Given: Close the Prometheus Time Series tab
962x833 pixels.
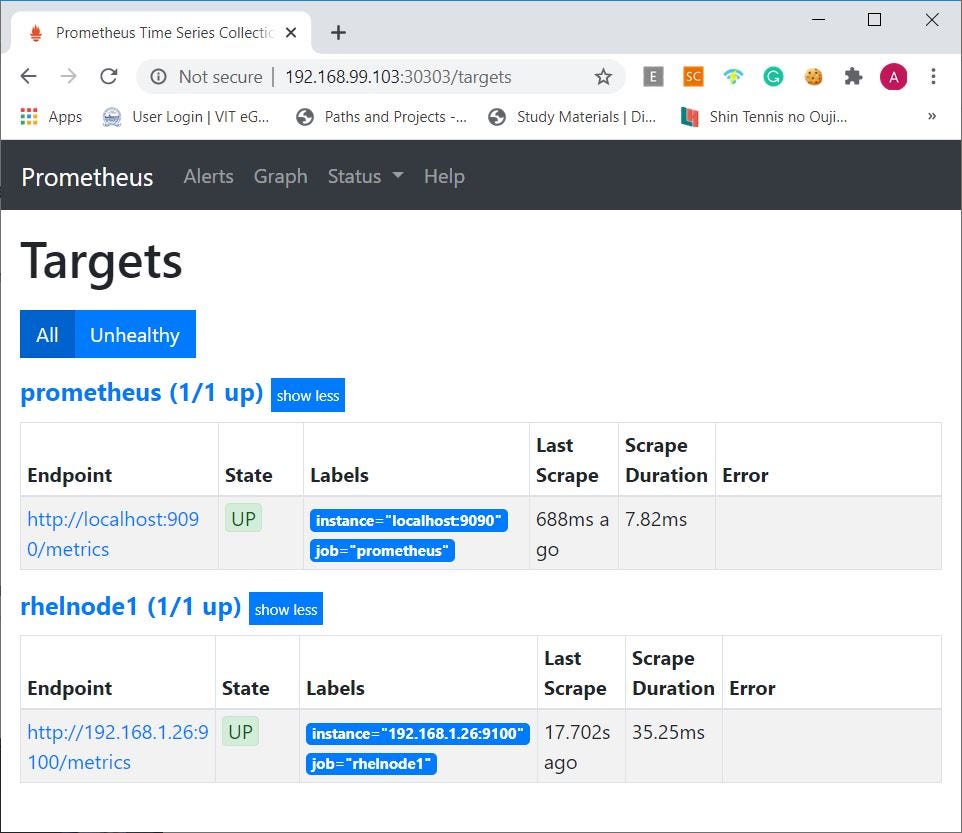Looking at the screenshot, I should pos(291,33).
